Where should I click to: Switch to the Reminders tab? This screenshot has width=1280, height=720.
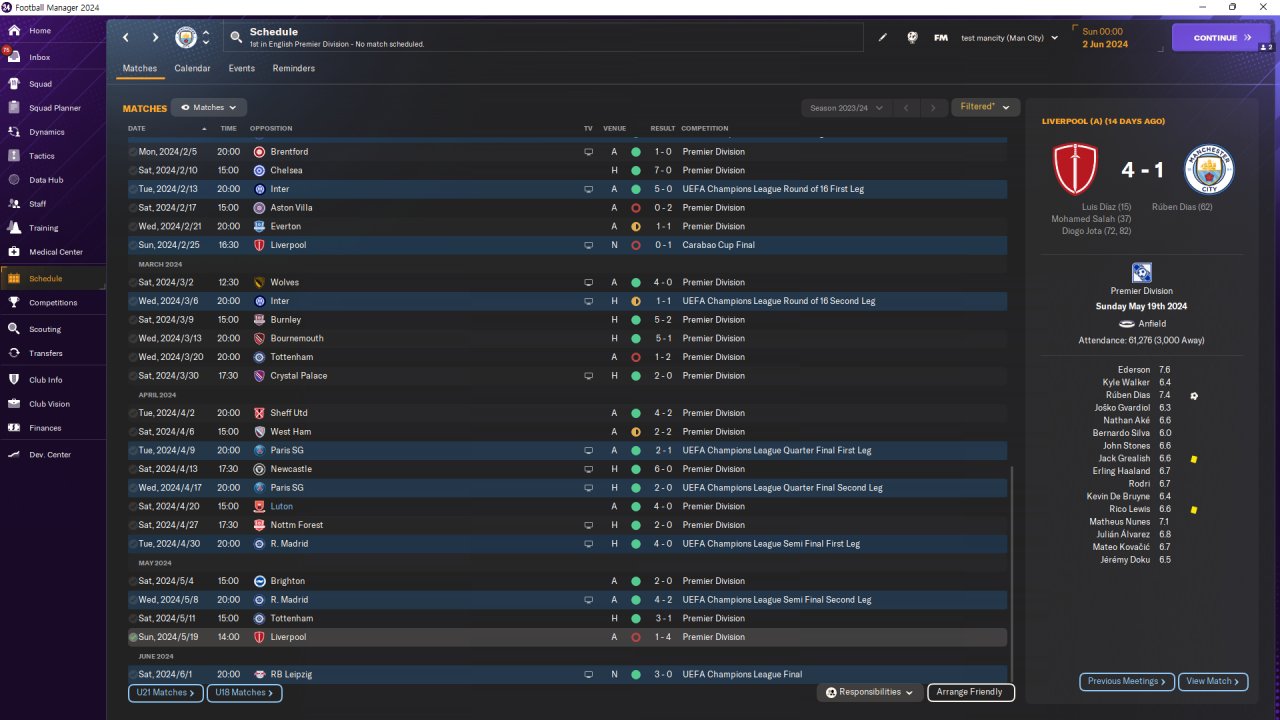(293, 68)
